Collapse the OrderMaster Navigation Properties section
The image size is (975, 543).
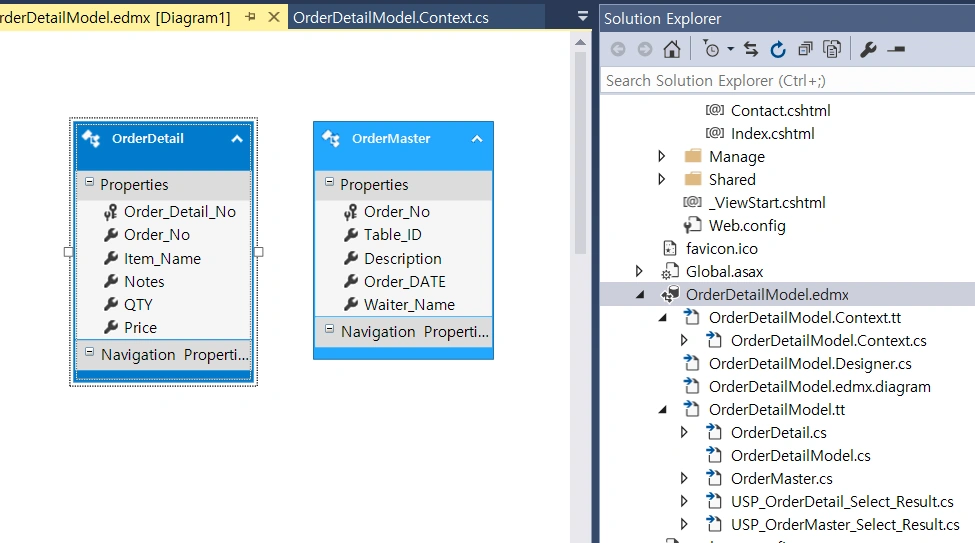pyautogui.click(x=330, y=329)
